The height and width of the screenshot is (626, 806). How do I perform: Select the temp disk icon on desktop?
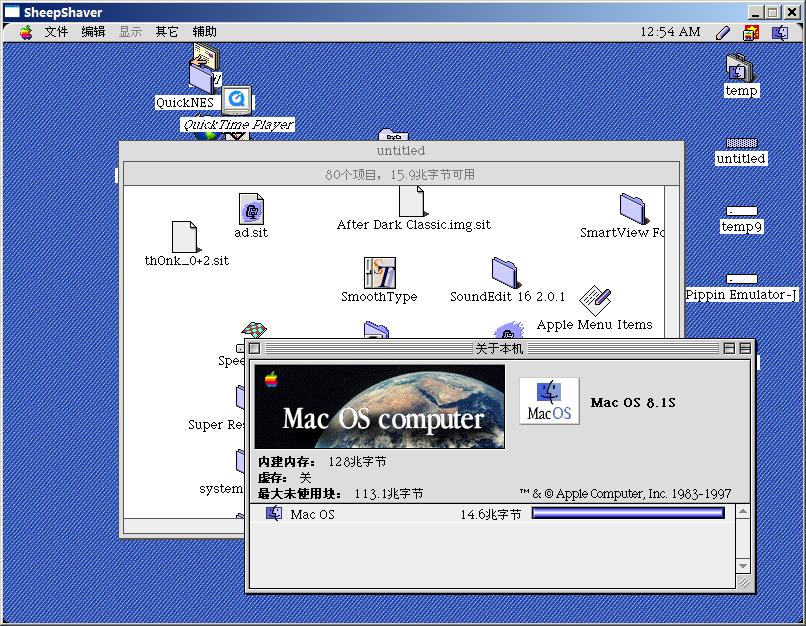click(x=740, y=67)
